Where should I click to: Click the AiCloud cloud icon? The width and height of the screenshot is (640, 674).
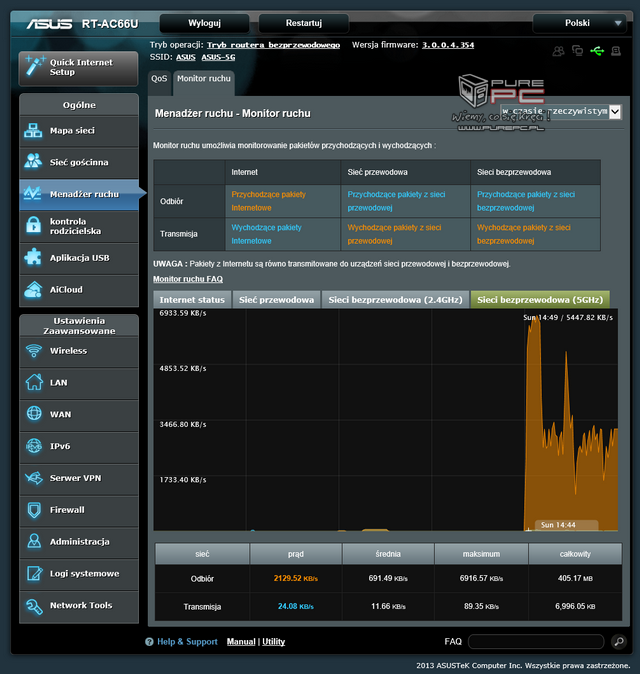point(33,290)
